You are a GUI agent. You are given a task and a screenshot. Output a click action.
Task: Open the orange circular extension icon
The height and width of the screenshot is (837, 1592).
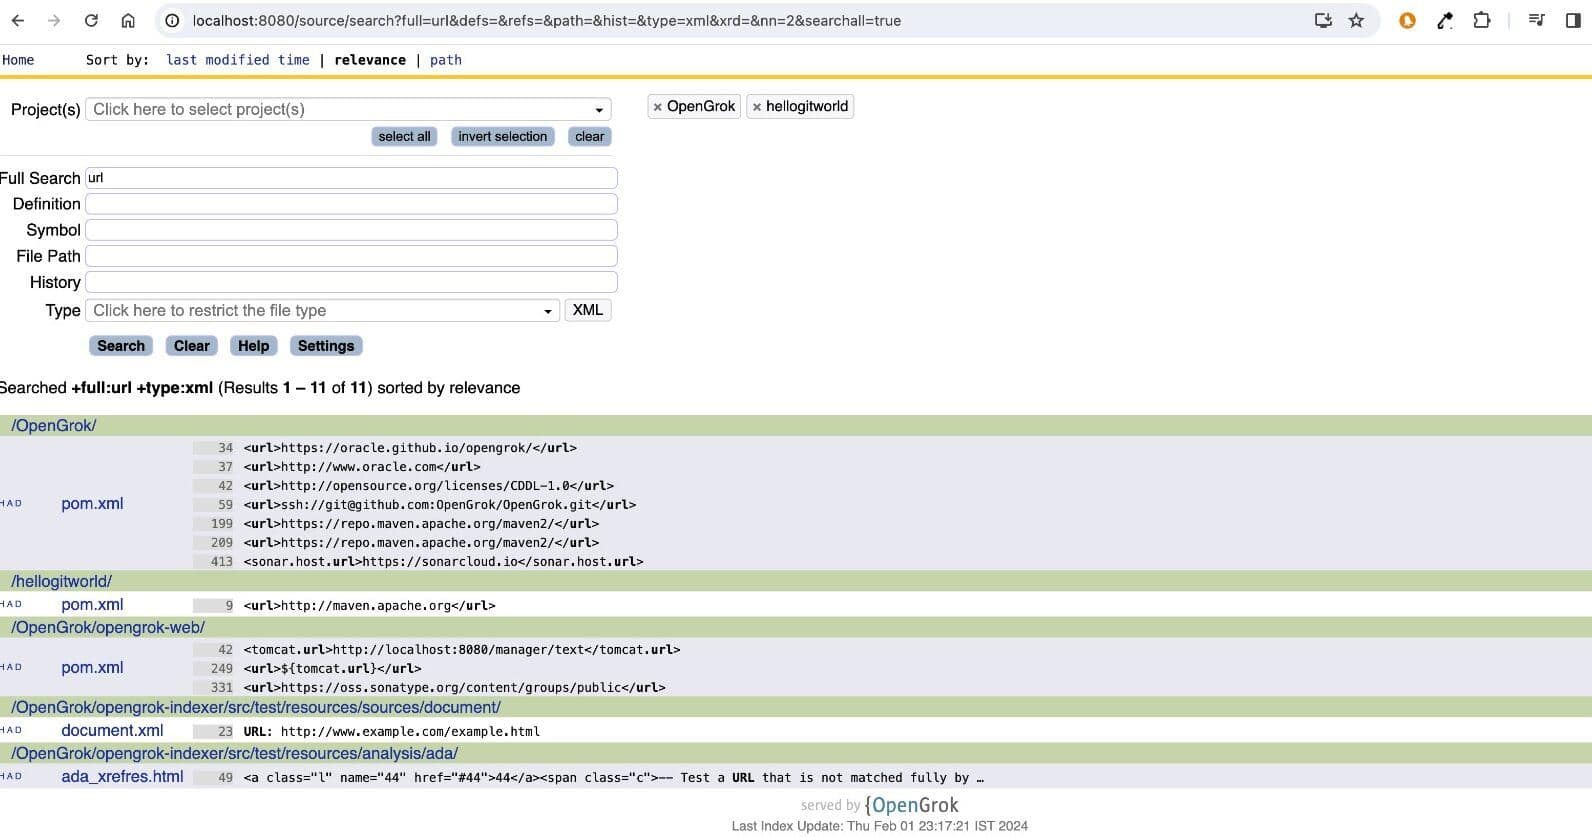point(1407,20)
